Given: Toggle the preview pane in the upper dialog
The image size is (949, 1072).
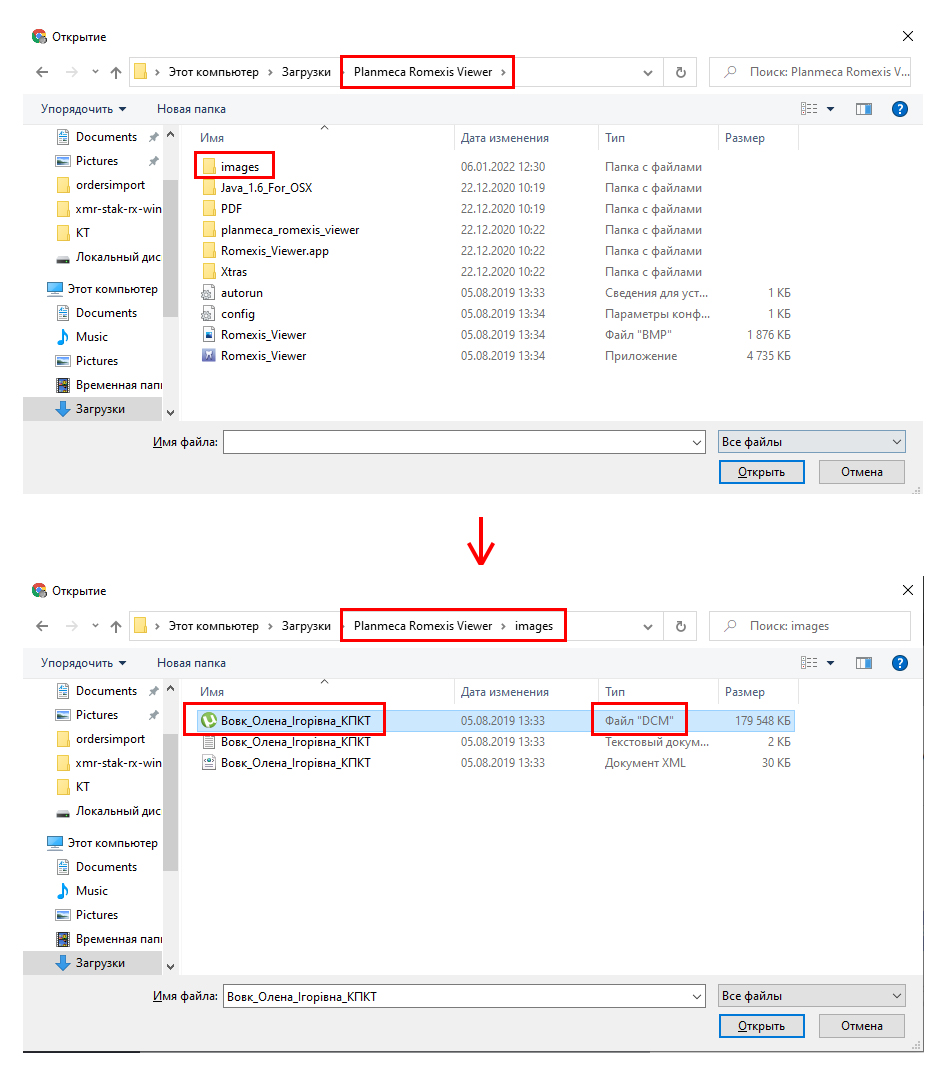Looking at the screenshot, I should tap(864, 109).
